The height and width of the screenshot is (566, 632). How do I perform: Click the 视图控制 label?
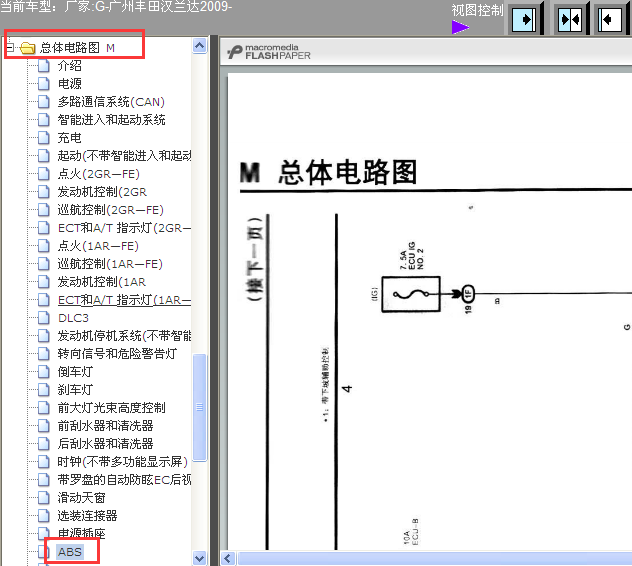(x=477, y=10)
